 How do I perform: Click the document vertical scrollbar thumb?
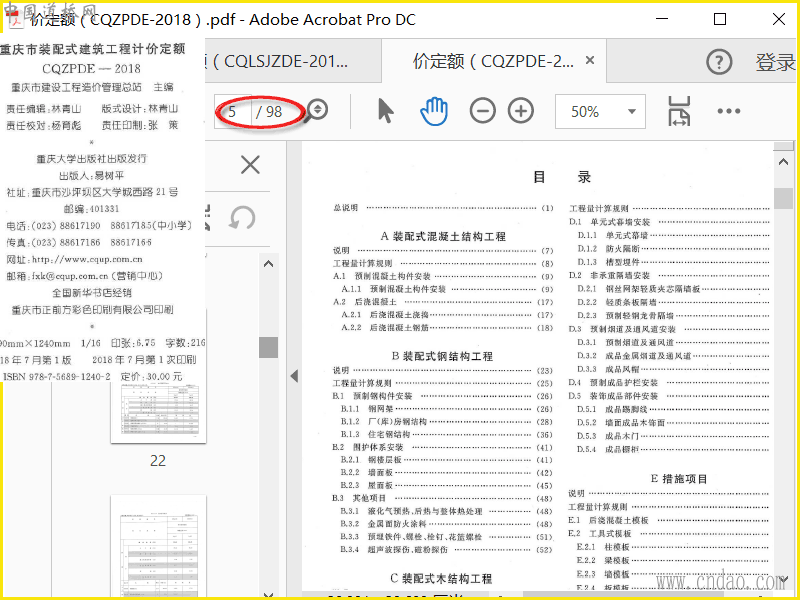[x=783, y=198]
